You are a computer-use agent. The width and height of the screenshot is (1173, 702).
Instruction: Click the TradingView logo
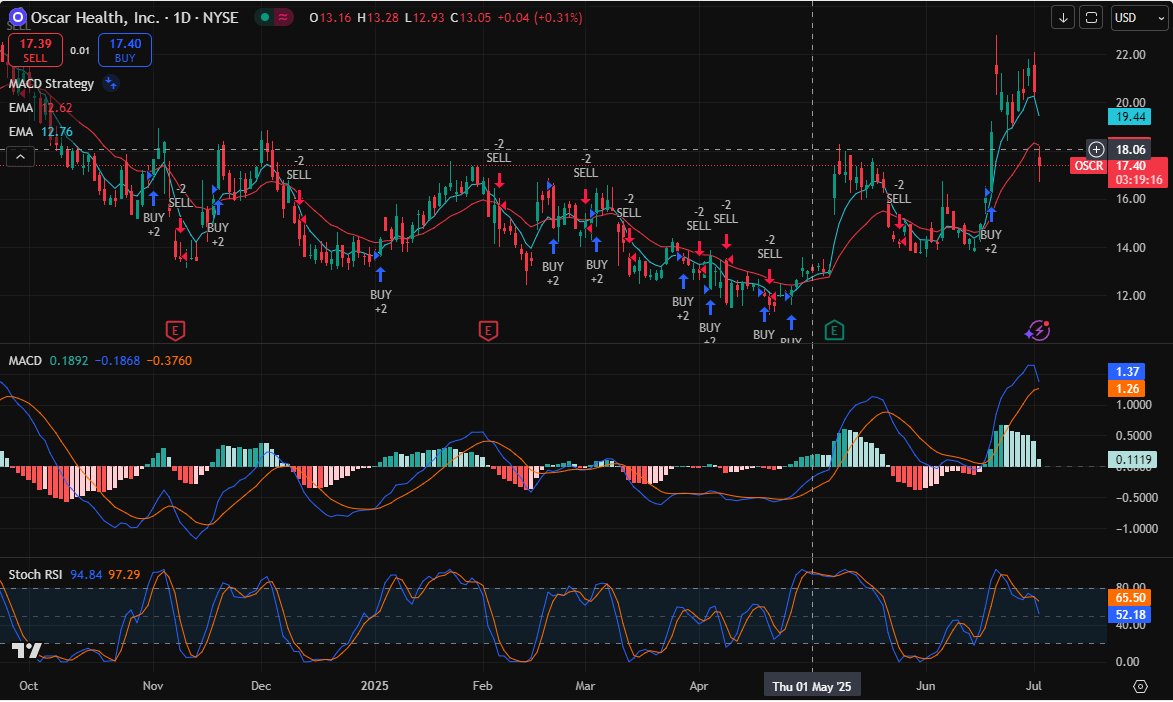click(27, 650)
